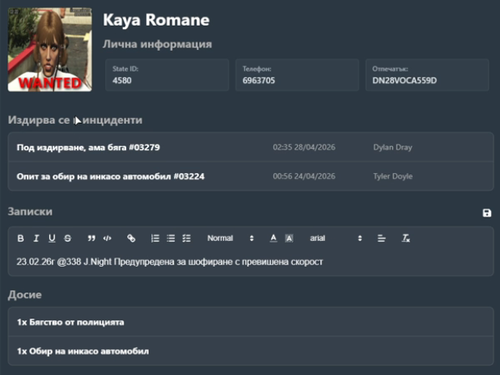
Task: Click officer name Dylan Dray
Action: pyautogui.click(x=393, y=147)
